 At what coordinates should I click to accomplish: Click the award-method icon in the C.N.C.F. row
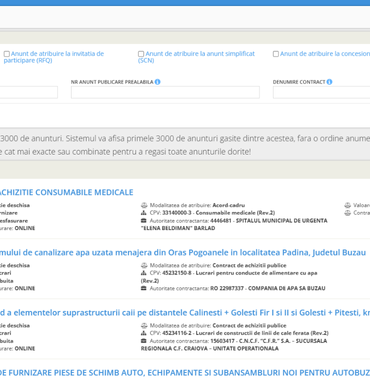[x=144, y=326]
